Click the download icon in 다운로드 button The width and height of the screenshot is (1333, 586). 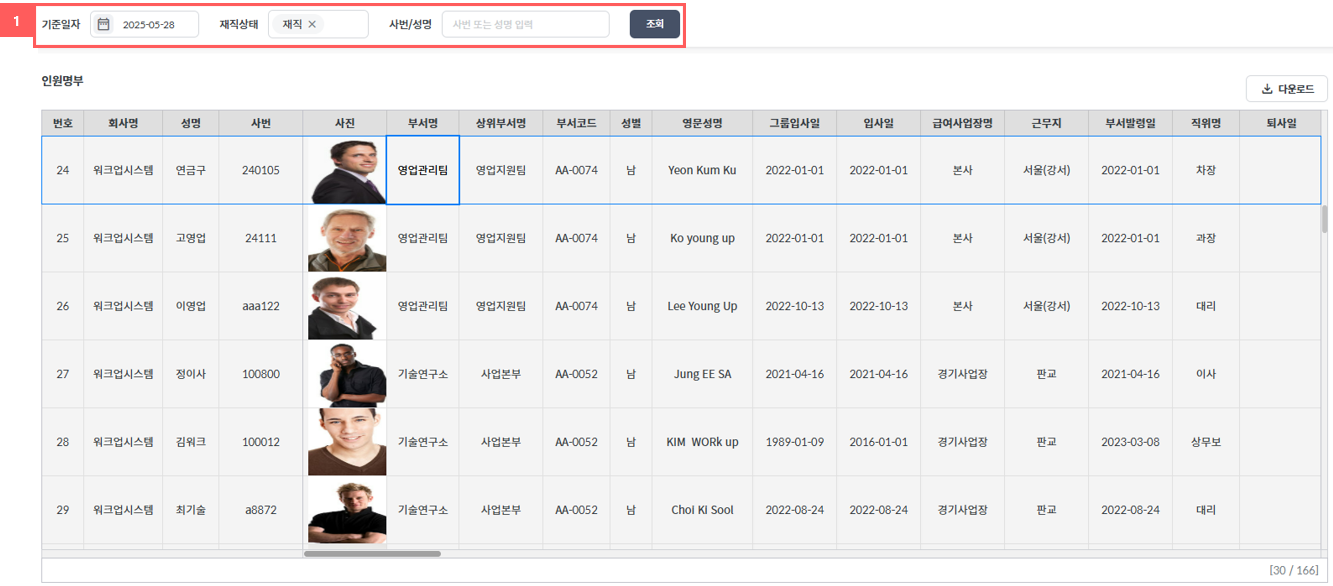tap(1267, 89)
